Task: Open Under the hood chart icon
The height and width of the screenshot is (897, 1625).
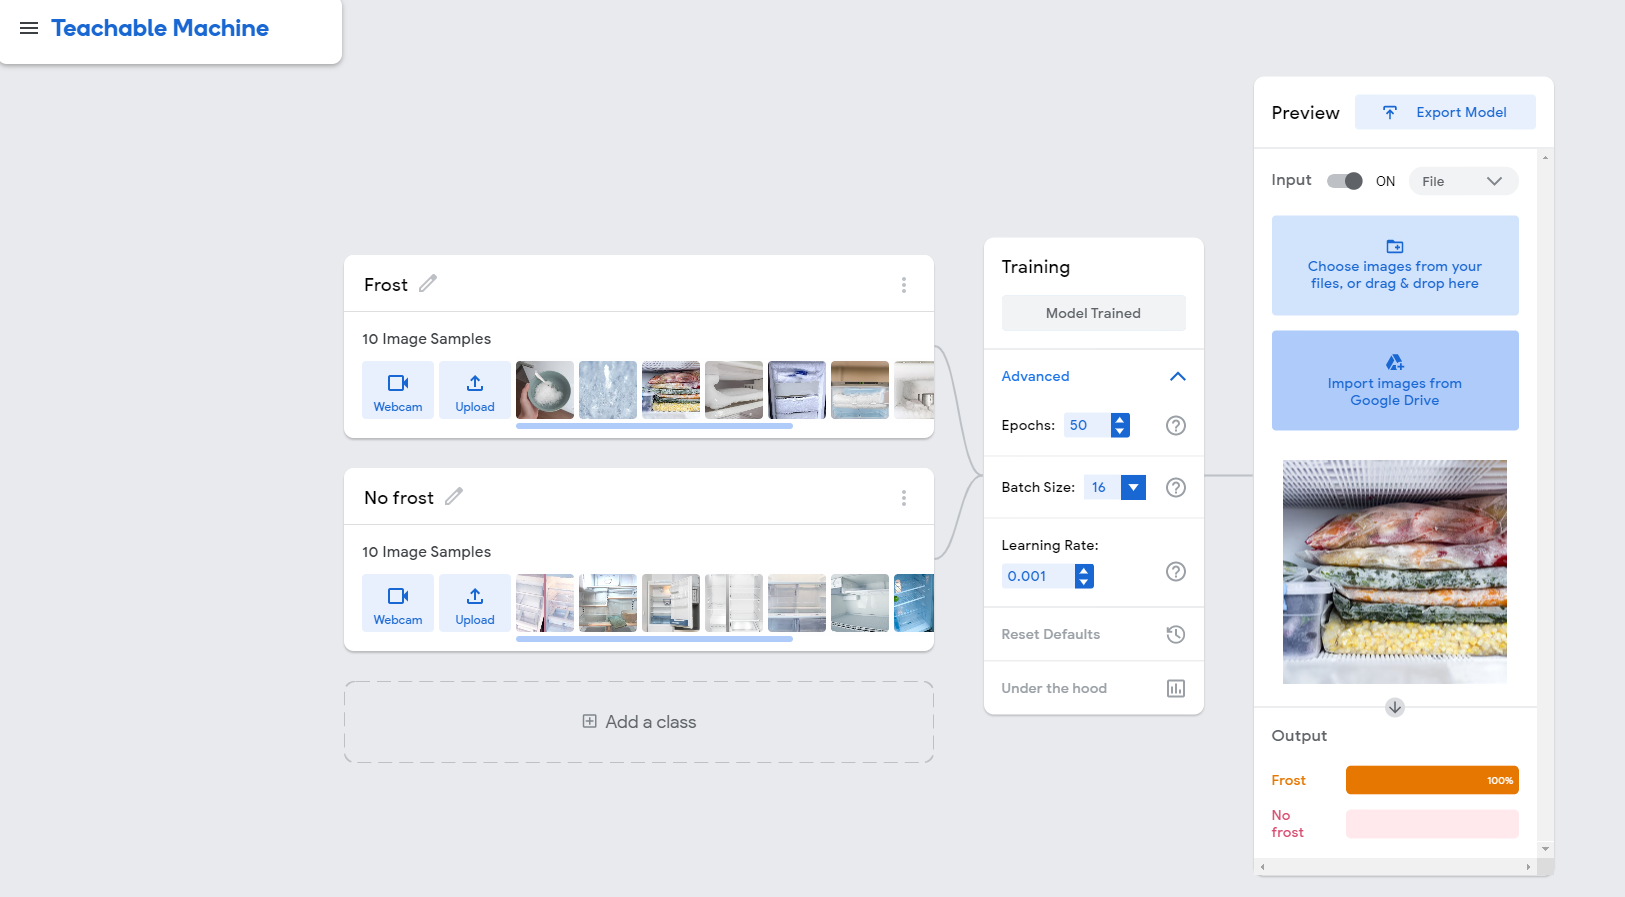Action: pyautogui.click(x=1176, y=688)
